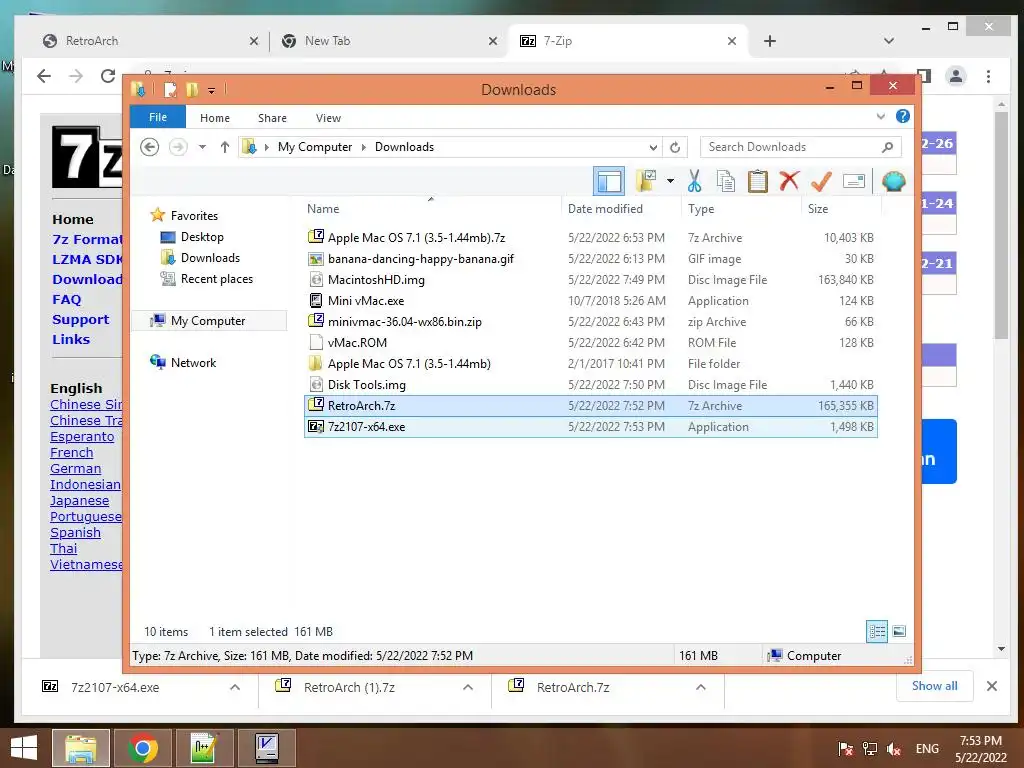Image resolution: width=1024 pixels, height=768 pixels.
Task: Refresh the Downloads folder view
Action: [x=675, y=147]
